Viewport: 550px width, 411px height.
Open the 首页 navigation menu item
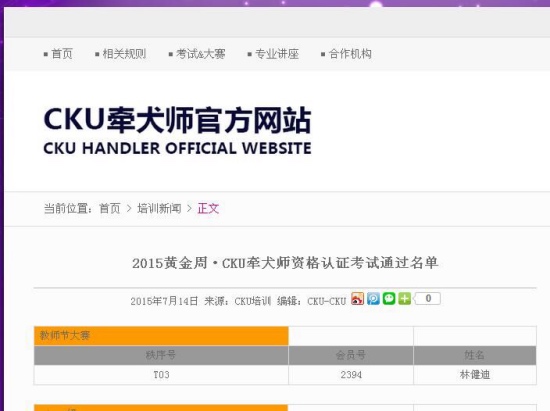pyautogui.click(x=62, y=54)
